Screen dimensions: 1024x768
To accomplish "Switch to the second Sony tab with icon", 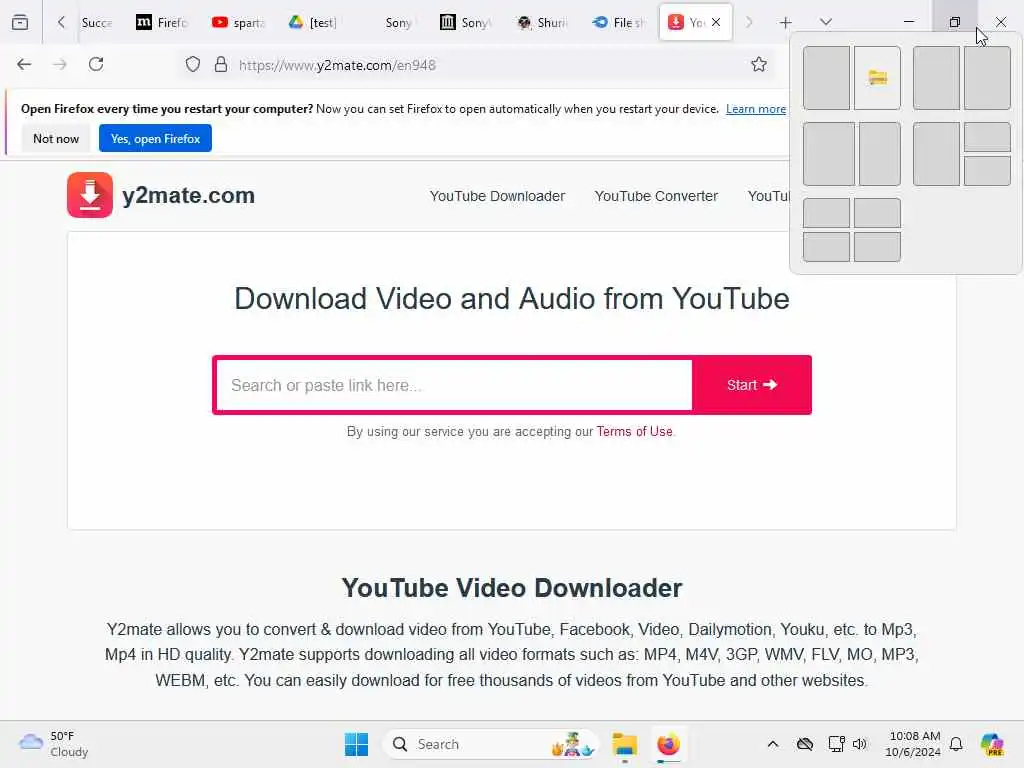I will pos(466,23).
